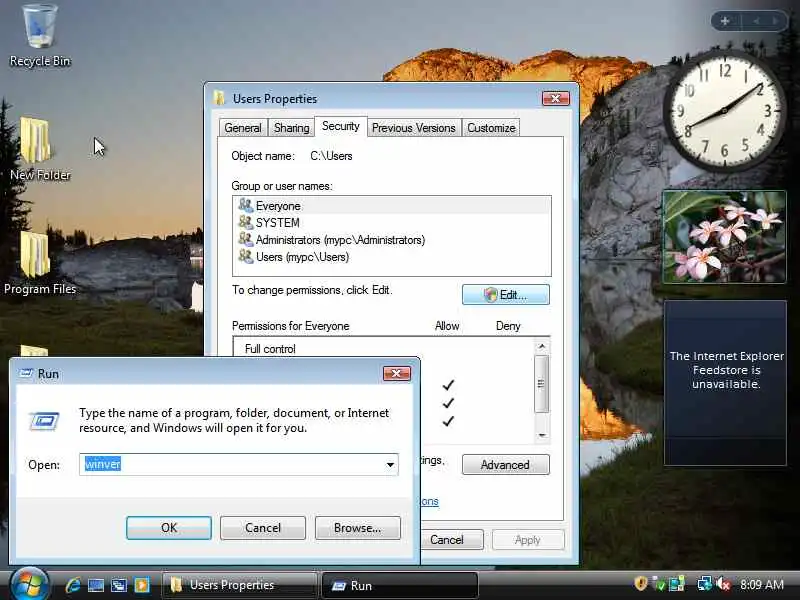The width and height of the screenshot is (800, 600).
Task: Launch Internet Explorer from Quick Launch
Action: 73,585
